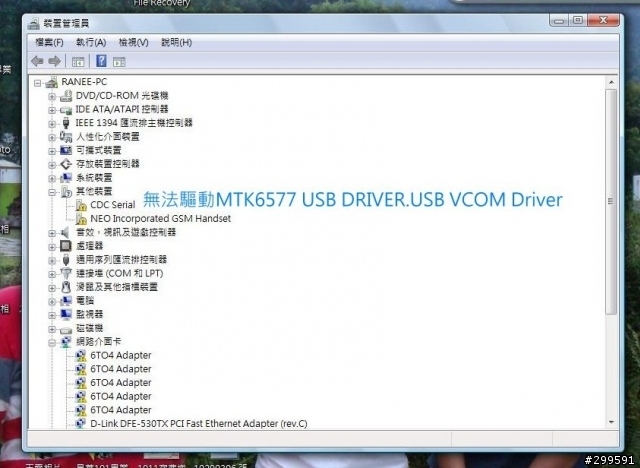Click the sound controller speaker icon
This screenshot has width=640, height=468.
point(65,233)
